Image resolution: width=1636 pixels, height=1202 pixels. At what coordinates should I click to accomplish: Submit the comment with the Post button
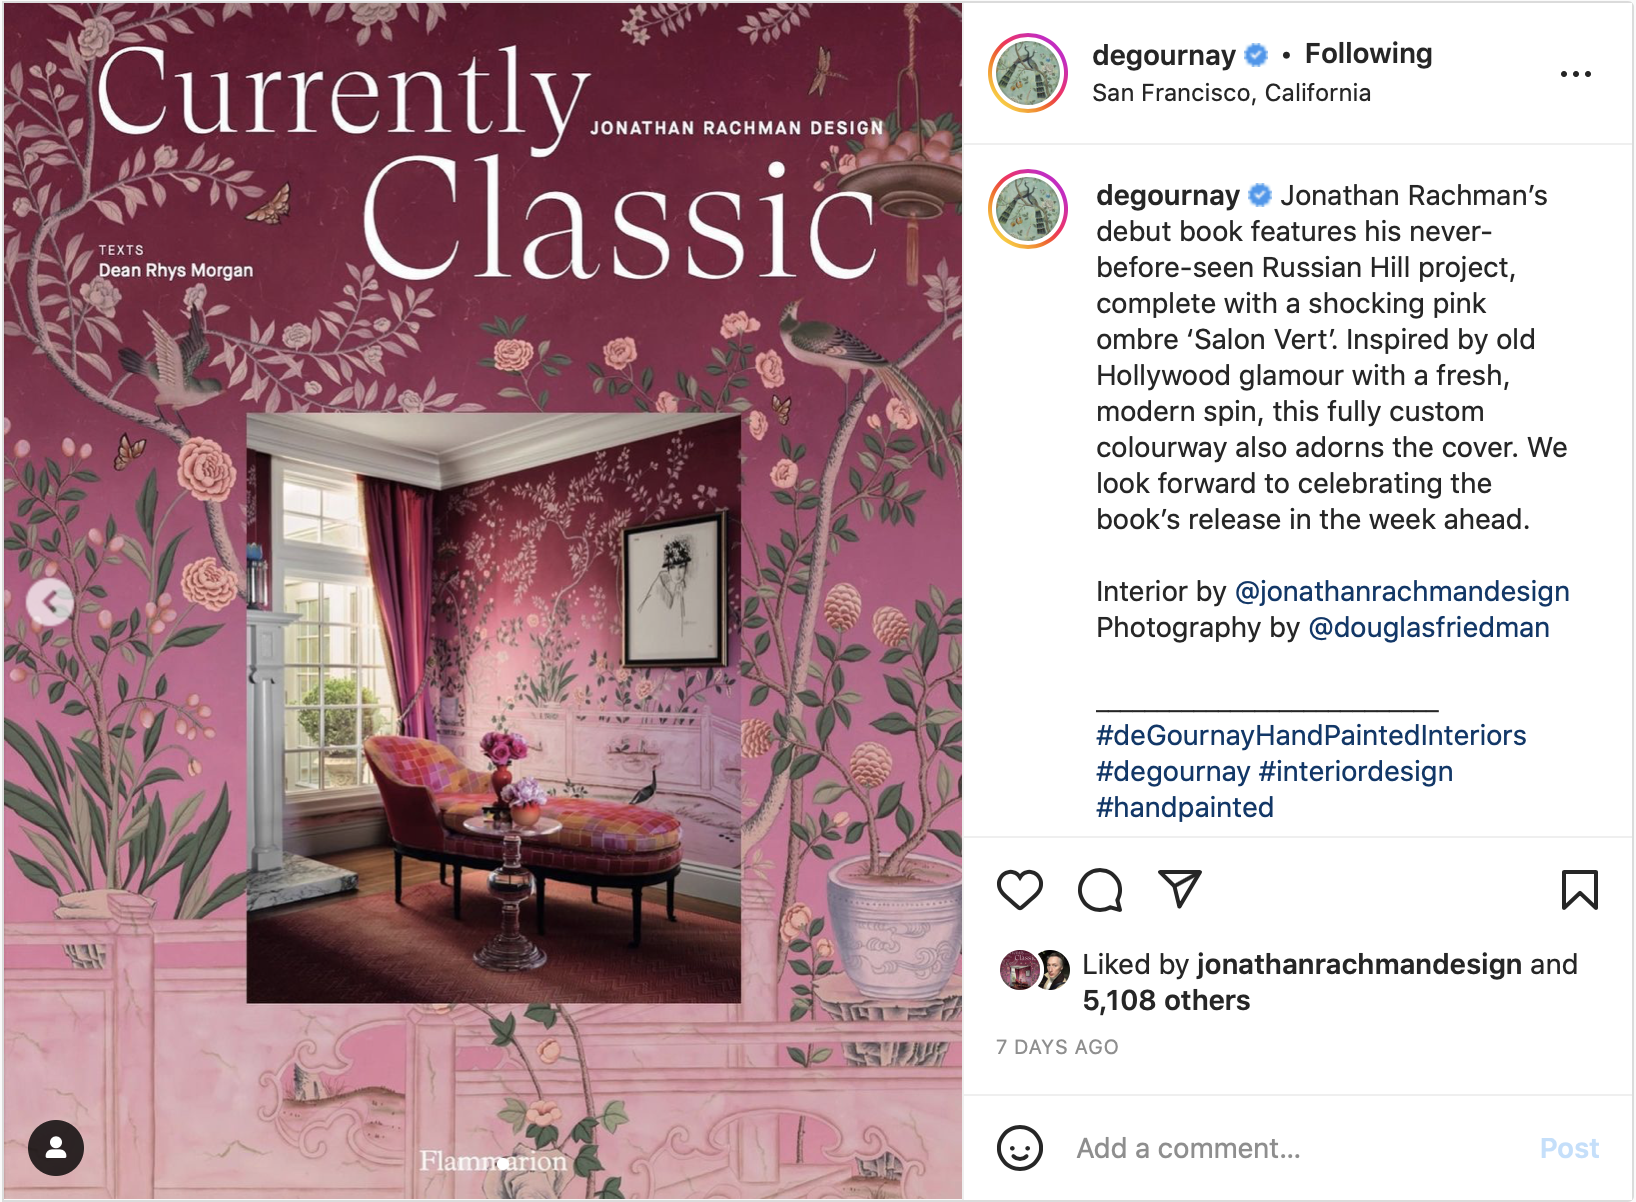click(x=1569, y=1148)
